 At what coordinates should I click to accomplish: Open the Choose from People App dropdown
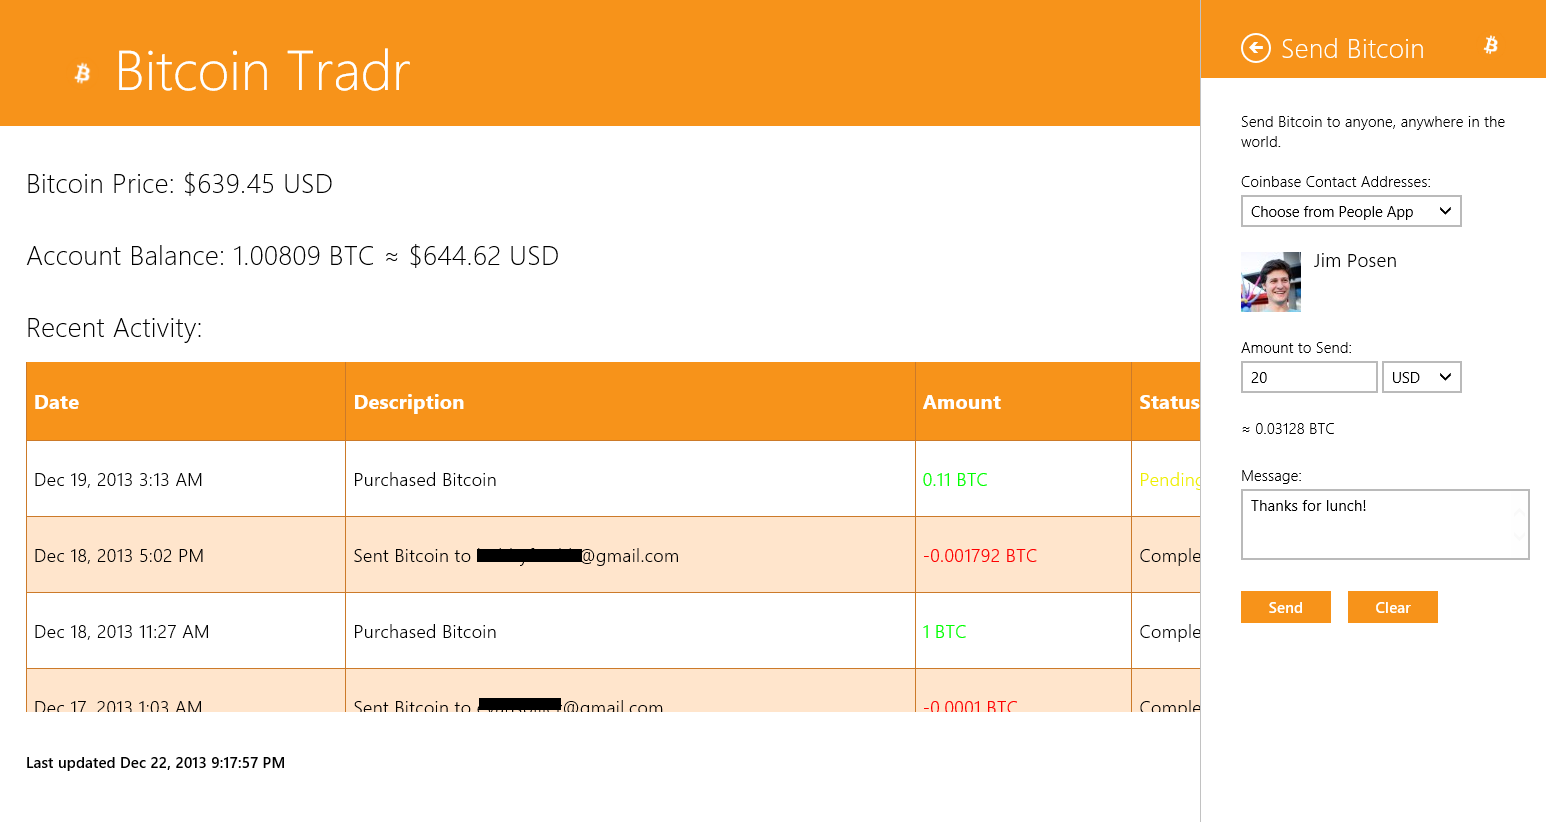coord(1350,211)
